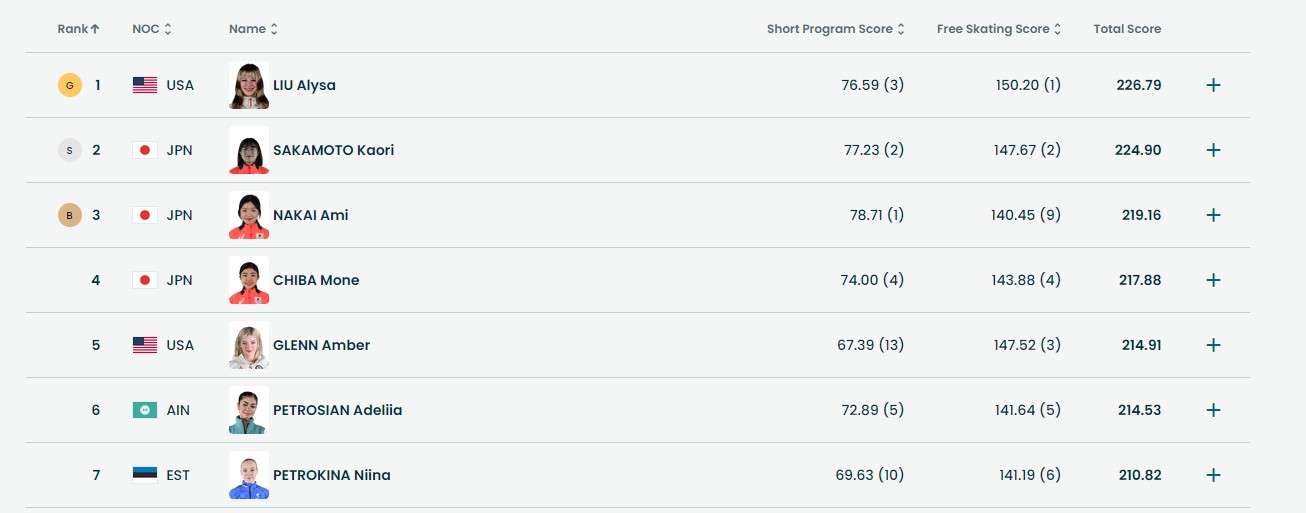Sort the table by Rank column
1306x513 pixels.
click(78, 29)
